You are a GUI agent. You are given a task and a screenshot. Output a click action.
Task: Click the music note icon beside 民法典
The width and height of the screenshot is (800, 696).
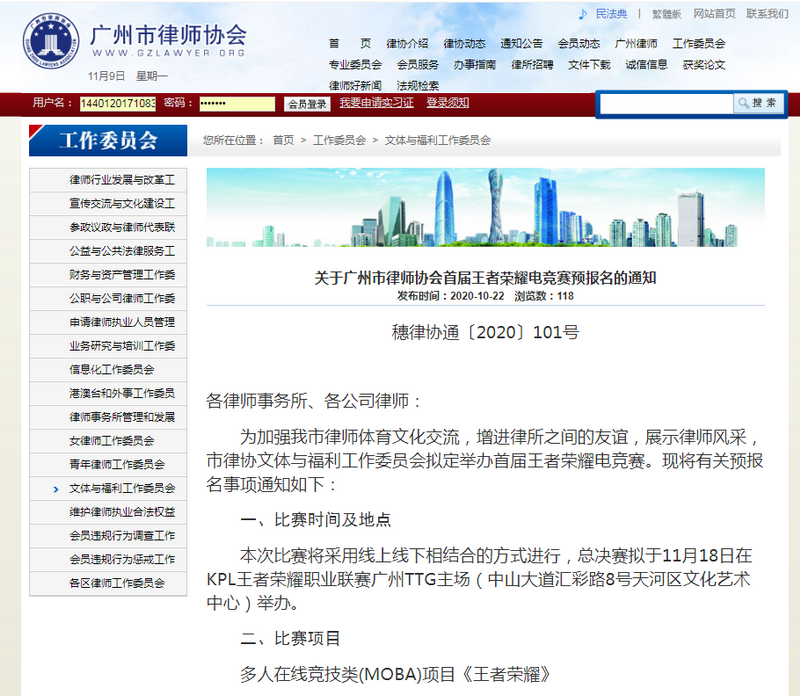[x=583, y=14]
